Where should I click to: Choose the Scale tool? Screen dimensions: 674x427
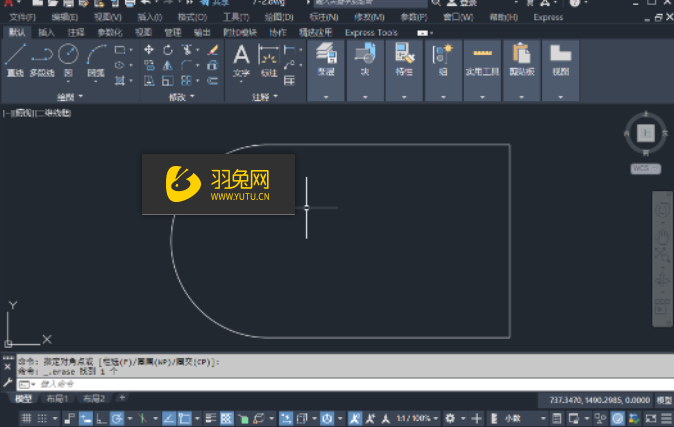168,81
